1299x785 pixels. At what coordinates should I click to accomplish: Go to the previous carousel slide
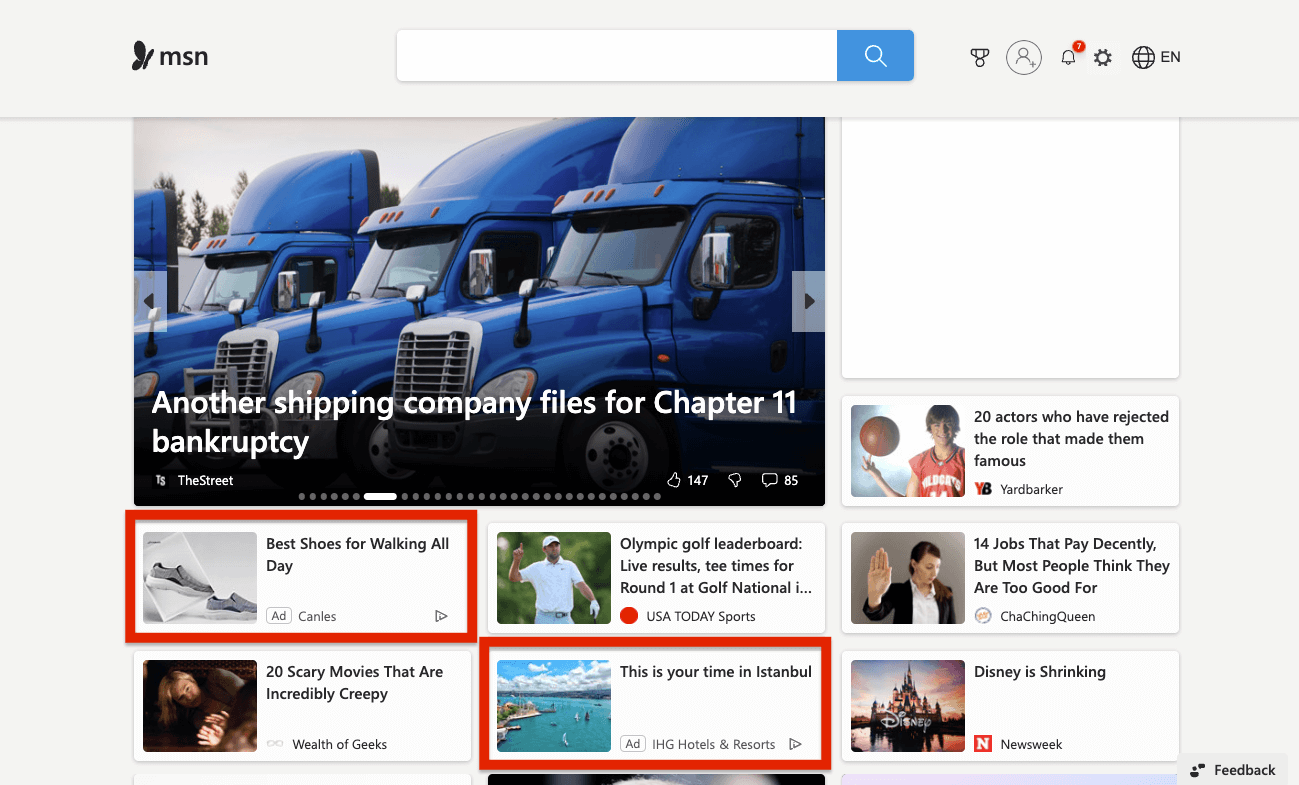(150, 301)
